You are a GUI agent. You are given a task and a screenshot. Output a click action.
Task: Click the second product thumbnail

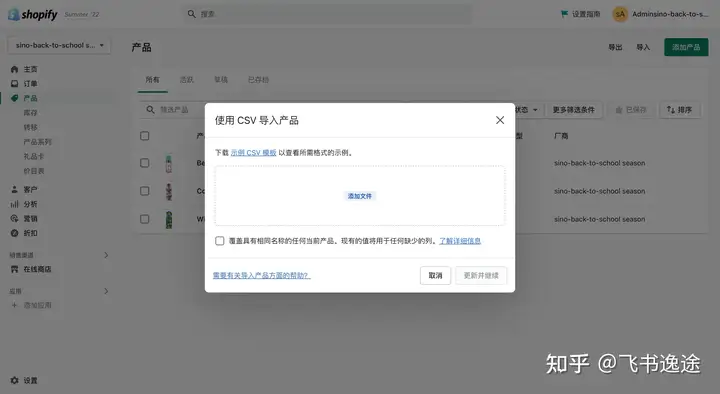point(169,191)
